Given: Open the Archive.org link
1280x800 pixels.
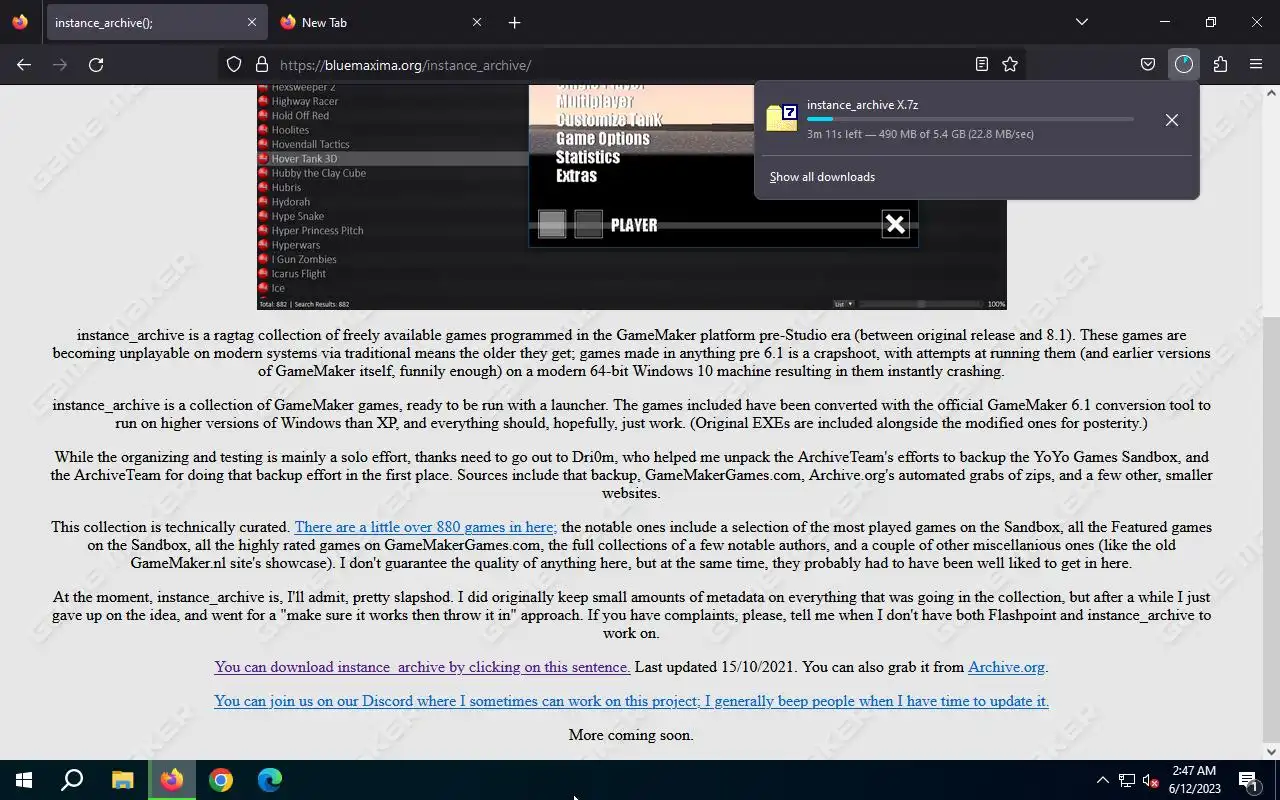Looking at the screenshot, I should [x=1006, y=667].
